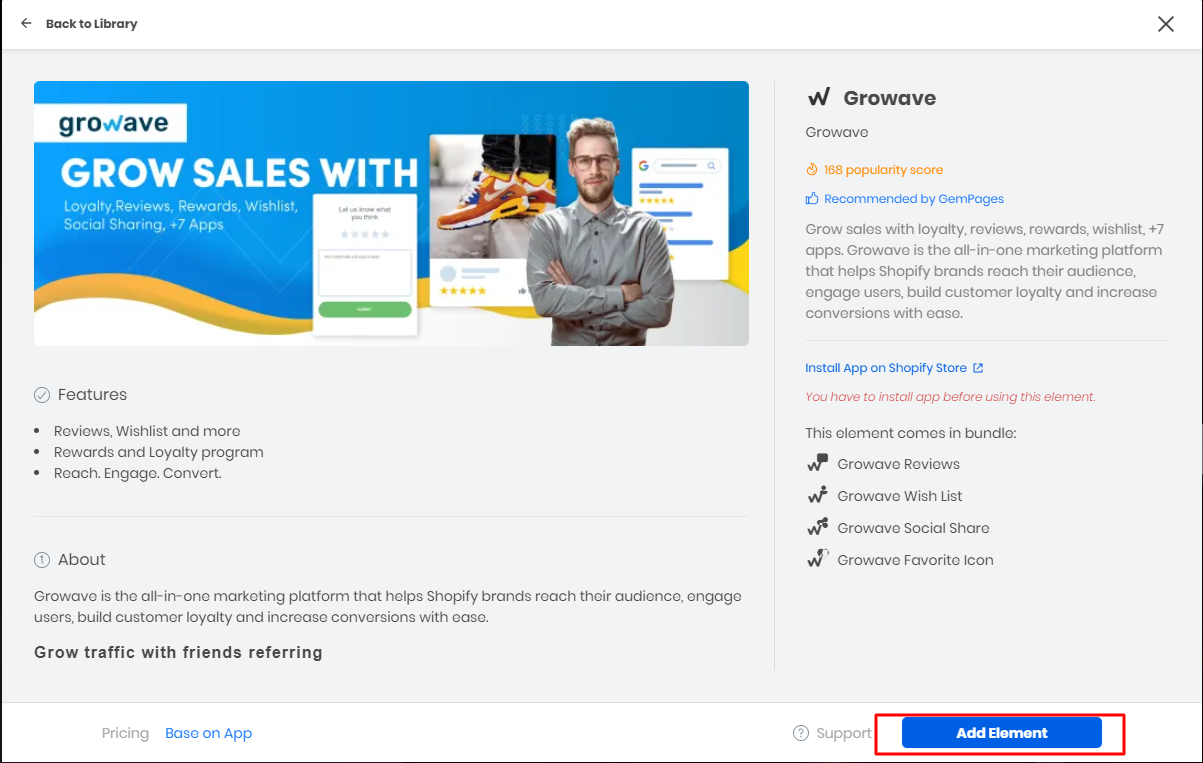Click the Support question mark icon

pyautogui.click(x=800, y=733)
